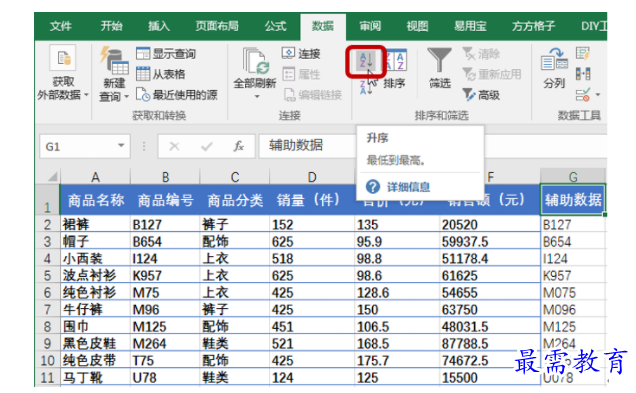
Task: Click Properties (属性) in the Connections group
Action: pyautogui.click(x=301, y=74)
